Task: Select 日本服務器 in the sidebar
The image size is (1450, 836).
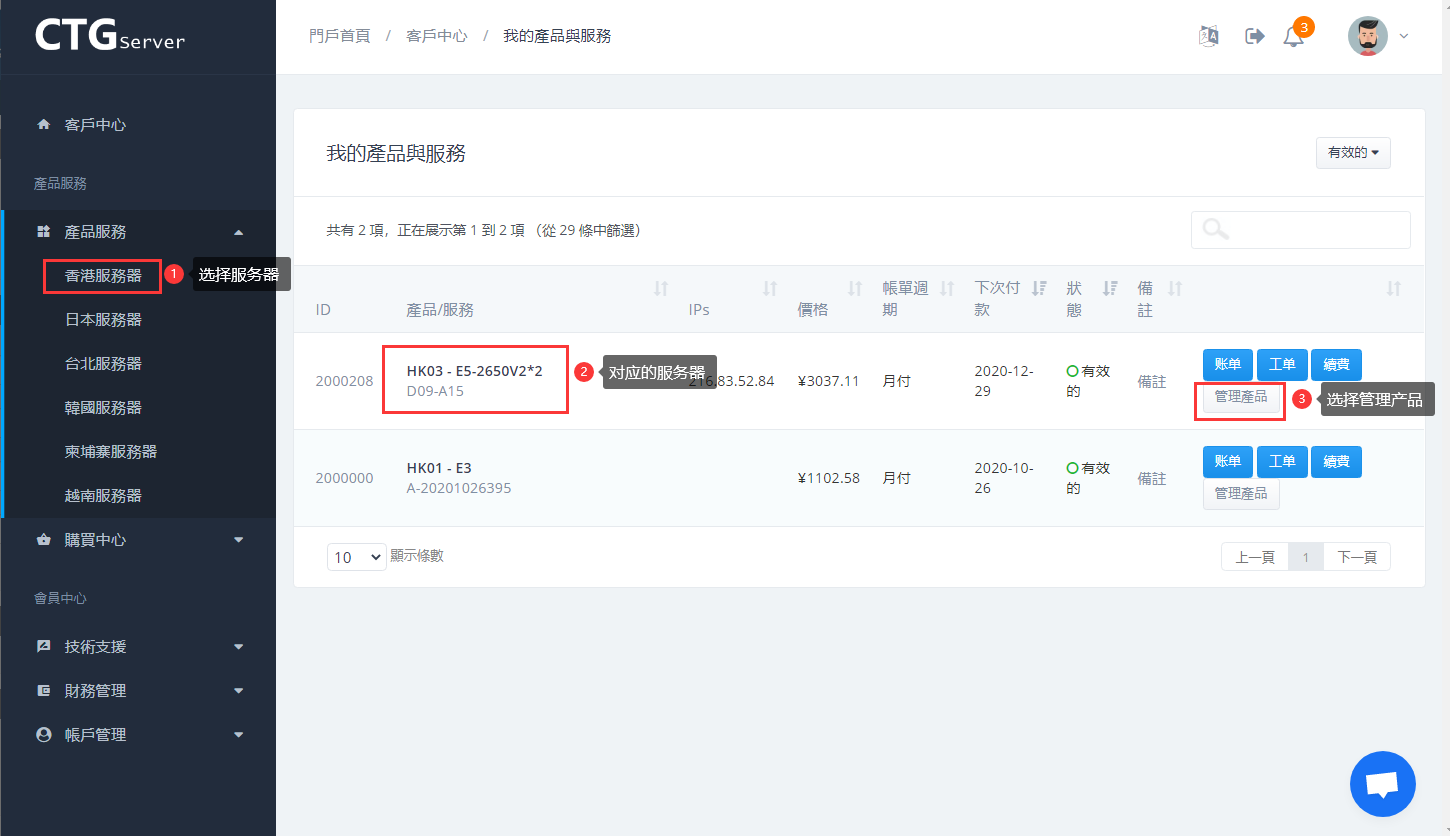Action: (103, 320)
